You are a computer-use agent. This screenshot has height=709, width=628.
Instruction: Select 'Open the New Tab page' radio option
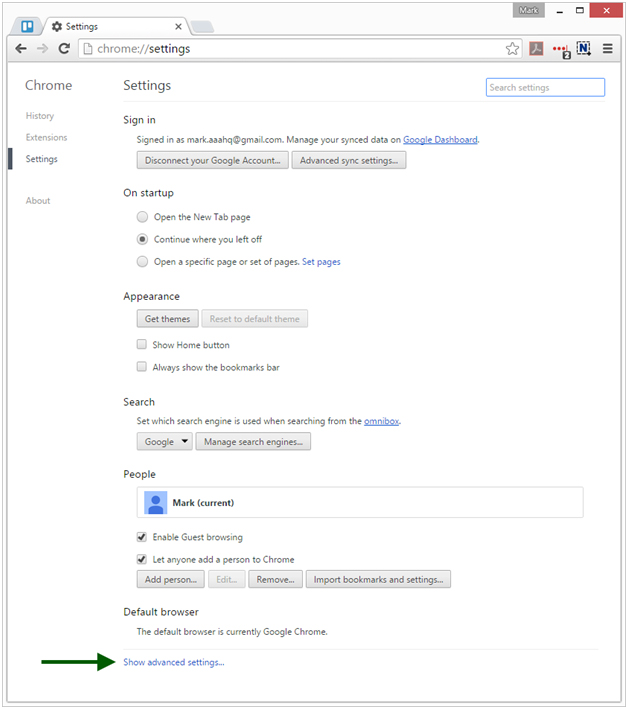click(x=143, y=217)
